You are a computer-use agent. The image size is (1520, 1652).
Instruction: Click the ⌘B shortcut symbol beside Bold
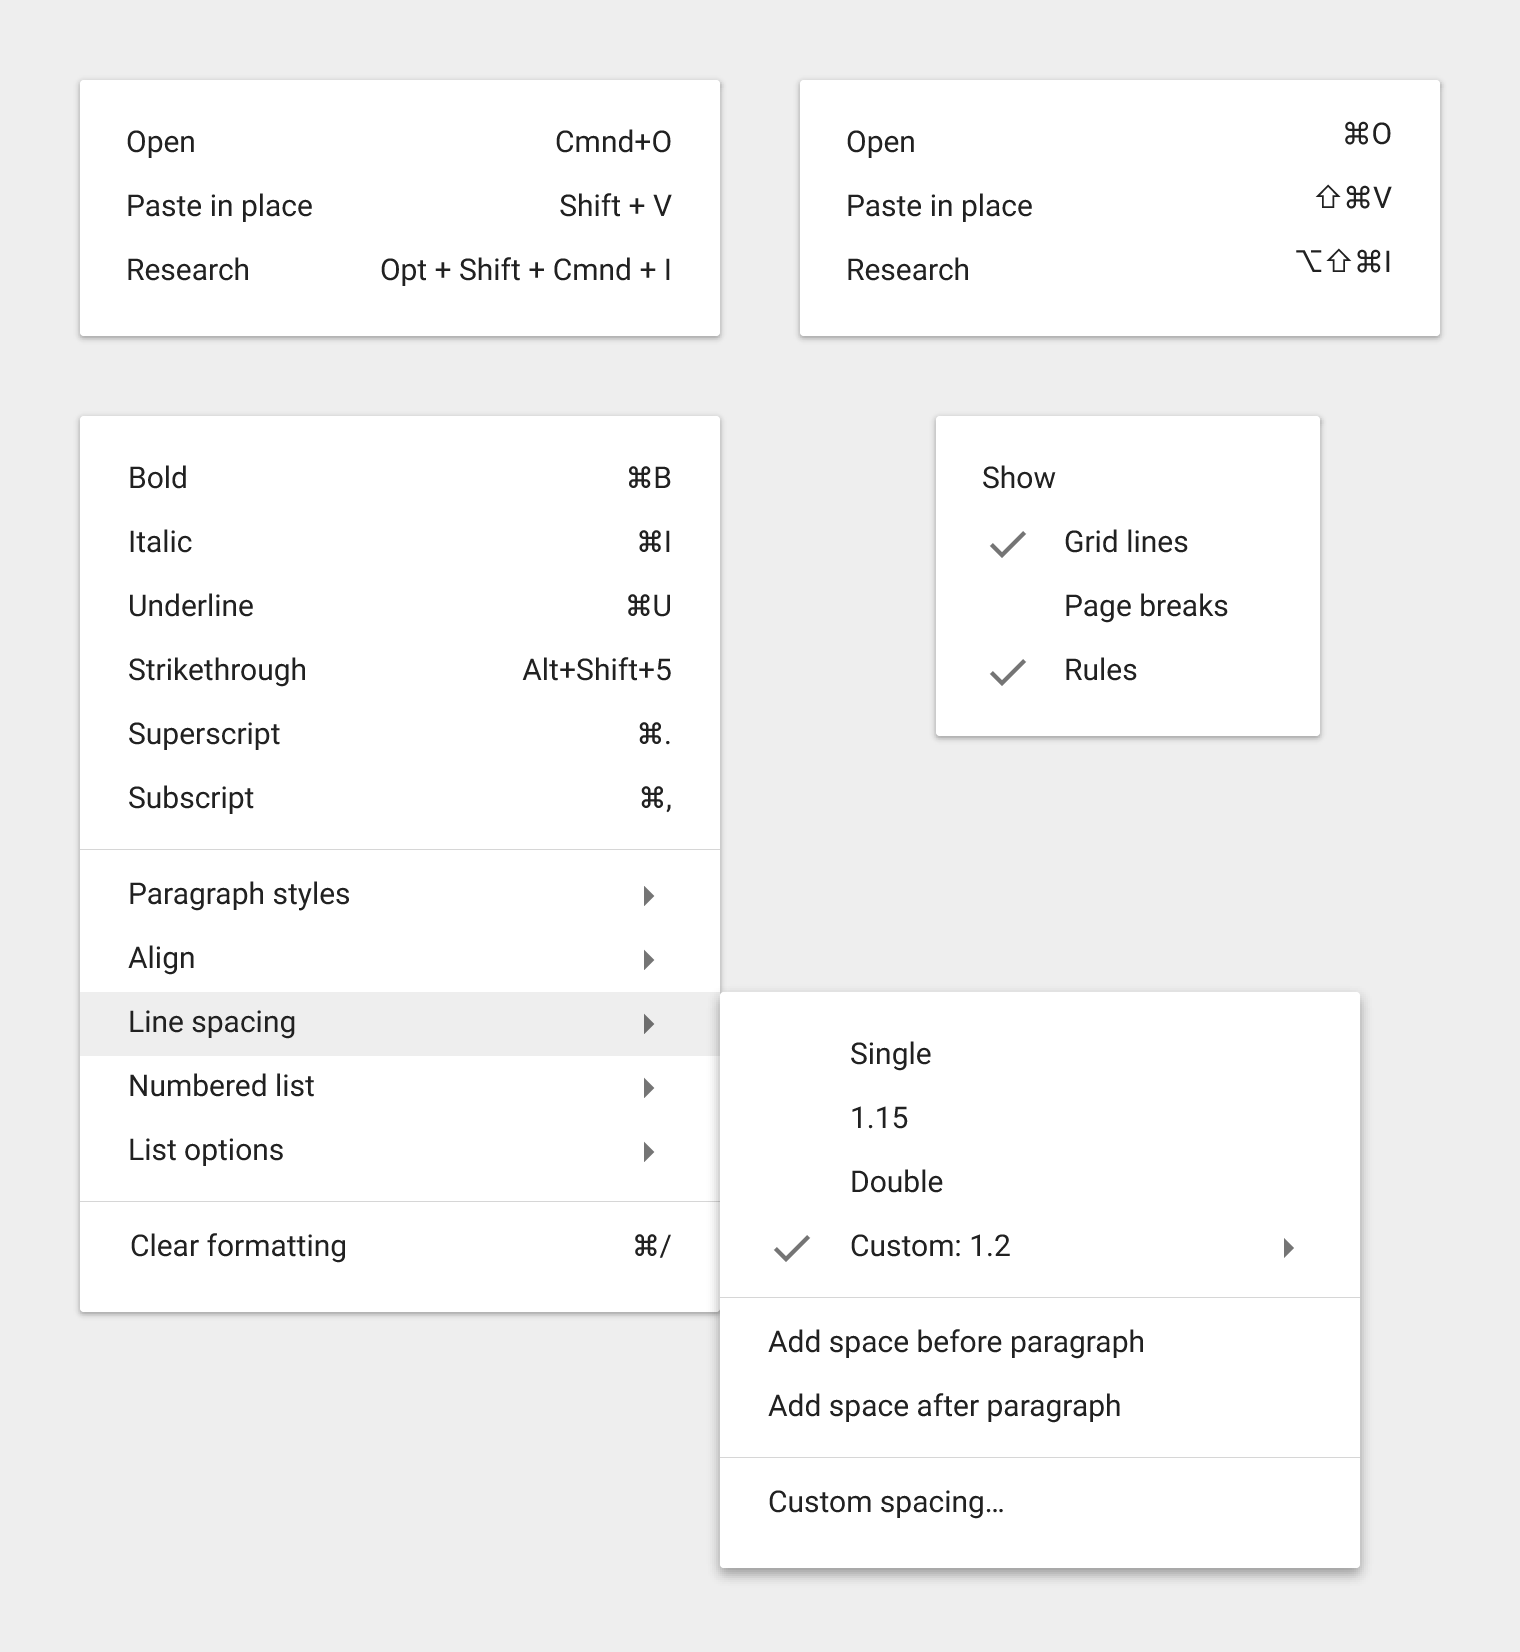point(649,478)
